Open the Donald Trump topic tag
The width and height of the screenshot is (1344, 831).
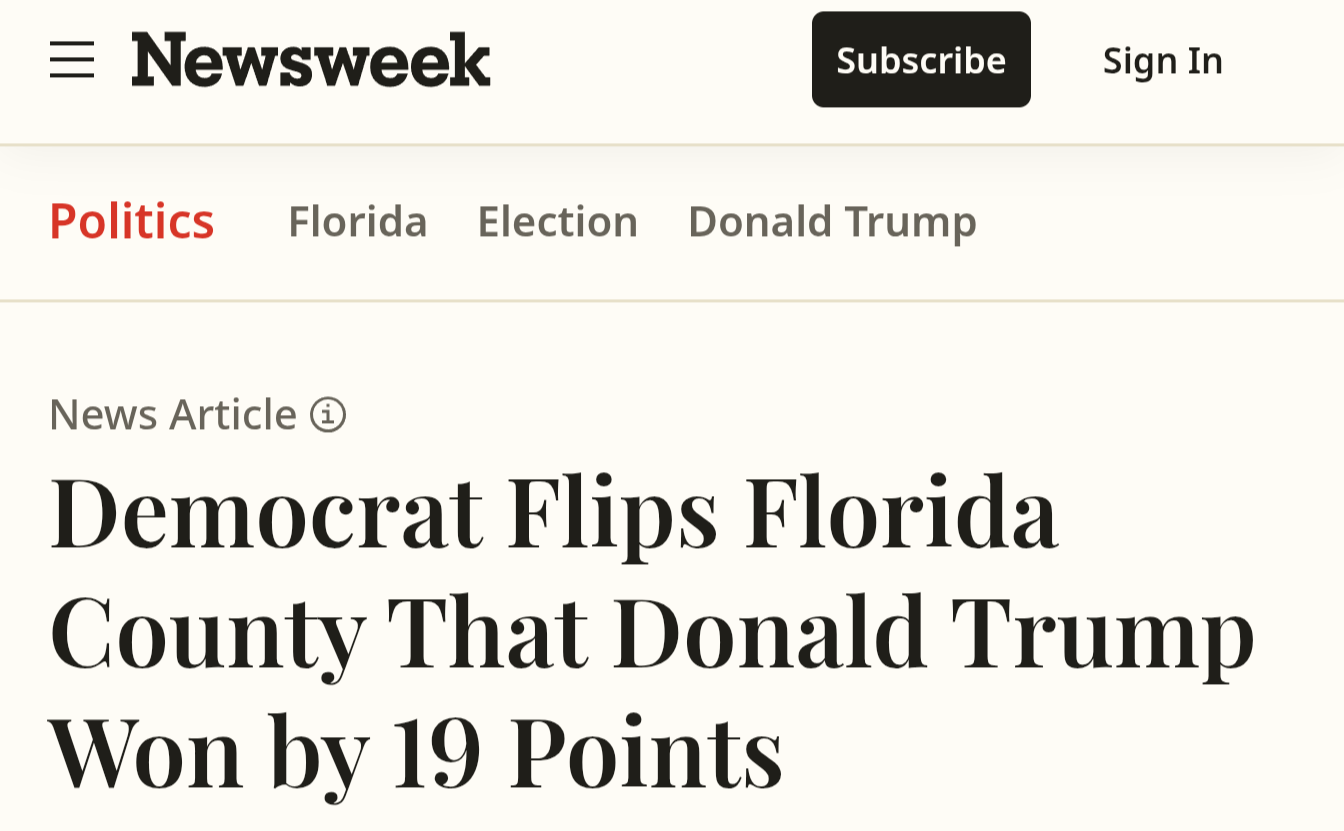pyautogui.click(x=832, y=221)
